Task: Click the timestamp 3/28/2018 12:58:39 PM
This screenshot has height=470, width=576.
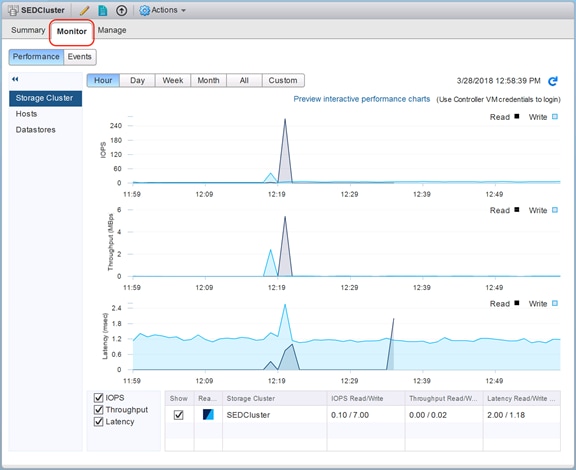Action: [498, 81]
